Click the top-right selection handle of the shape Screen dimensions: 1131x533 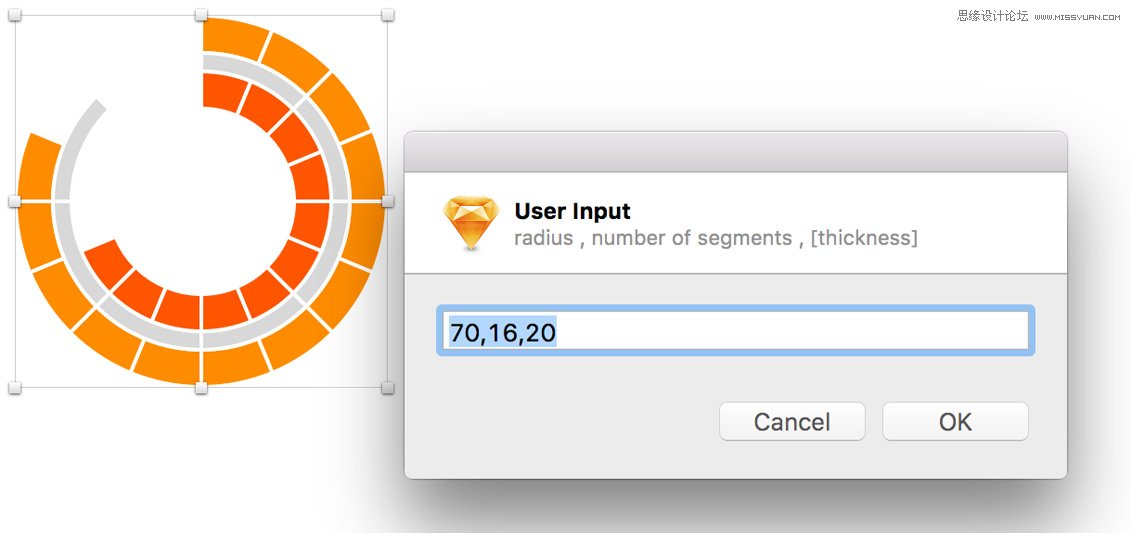tap(388, 15)
